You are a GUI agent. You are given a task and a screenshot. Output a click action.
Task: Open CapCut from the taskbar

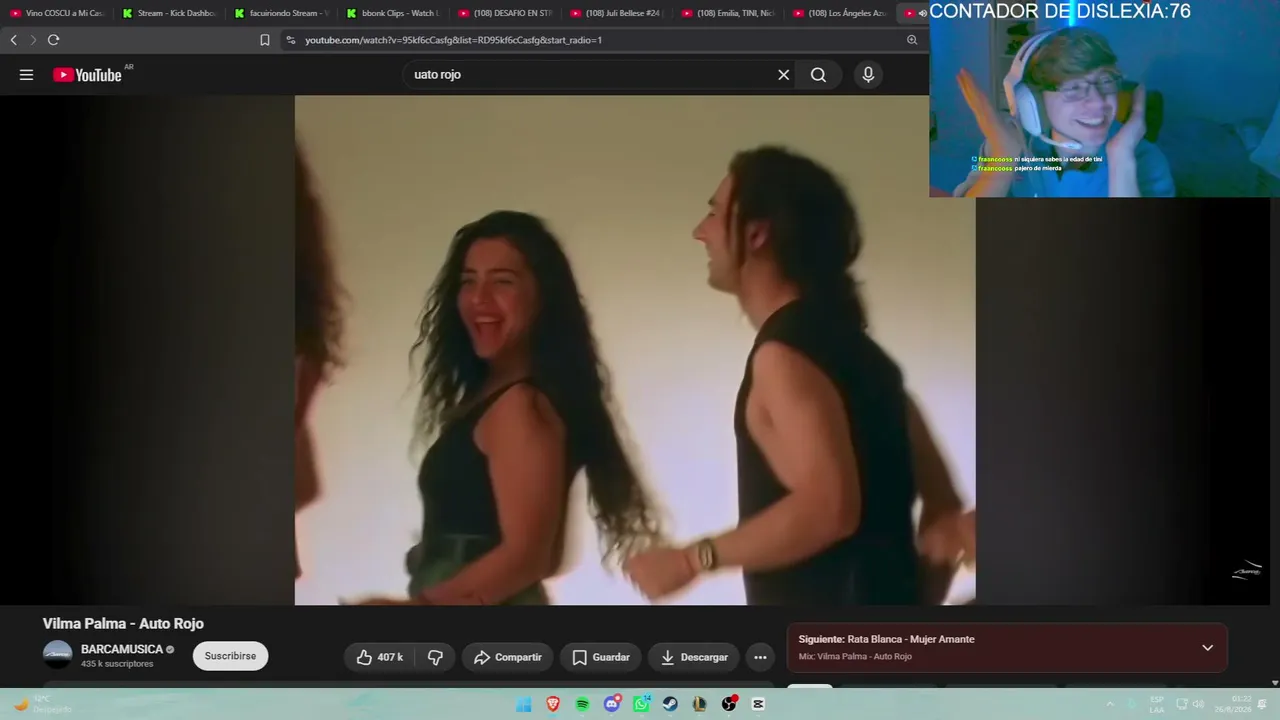758,704
